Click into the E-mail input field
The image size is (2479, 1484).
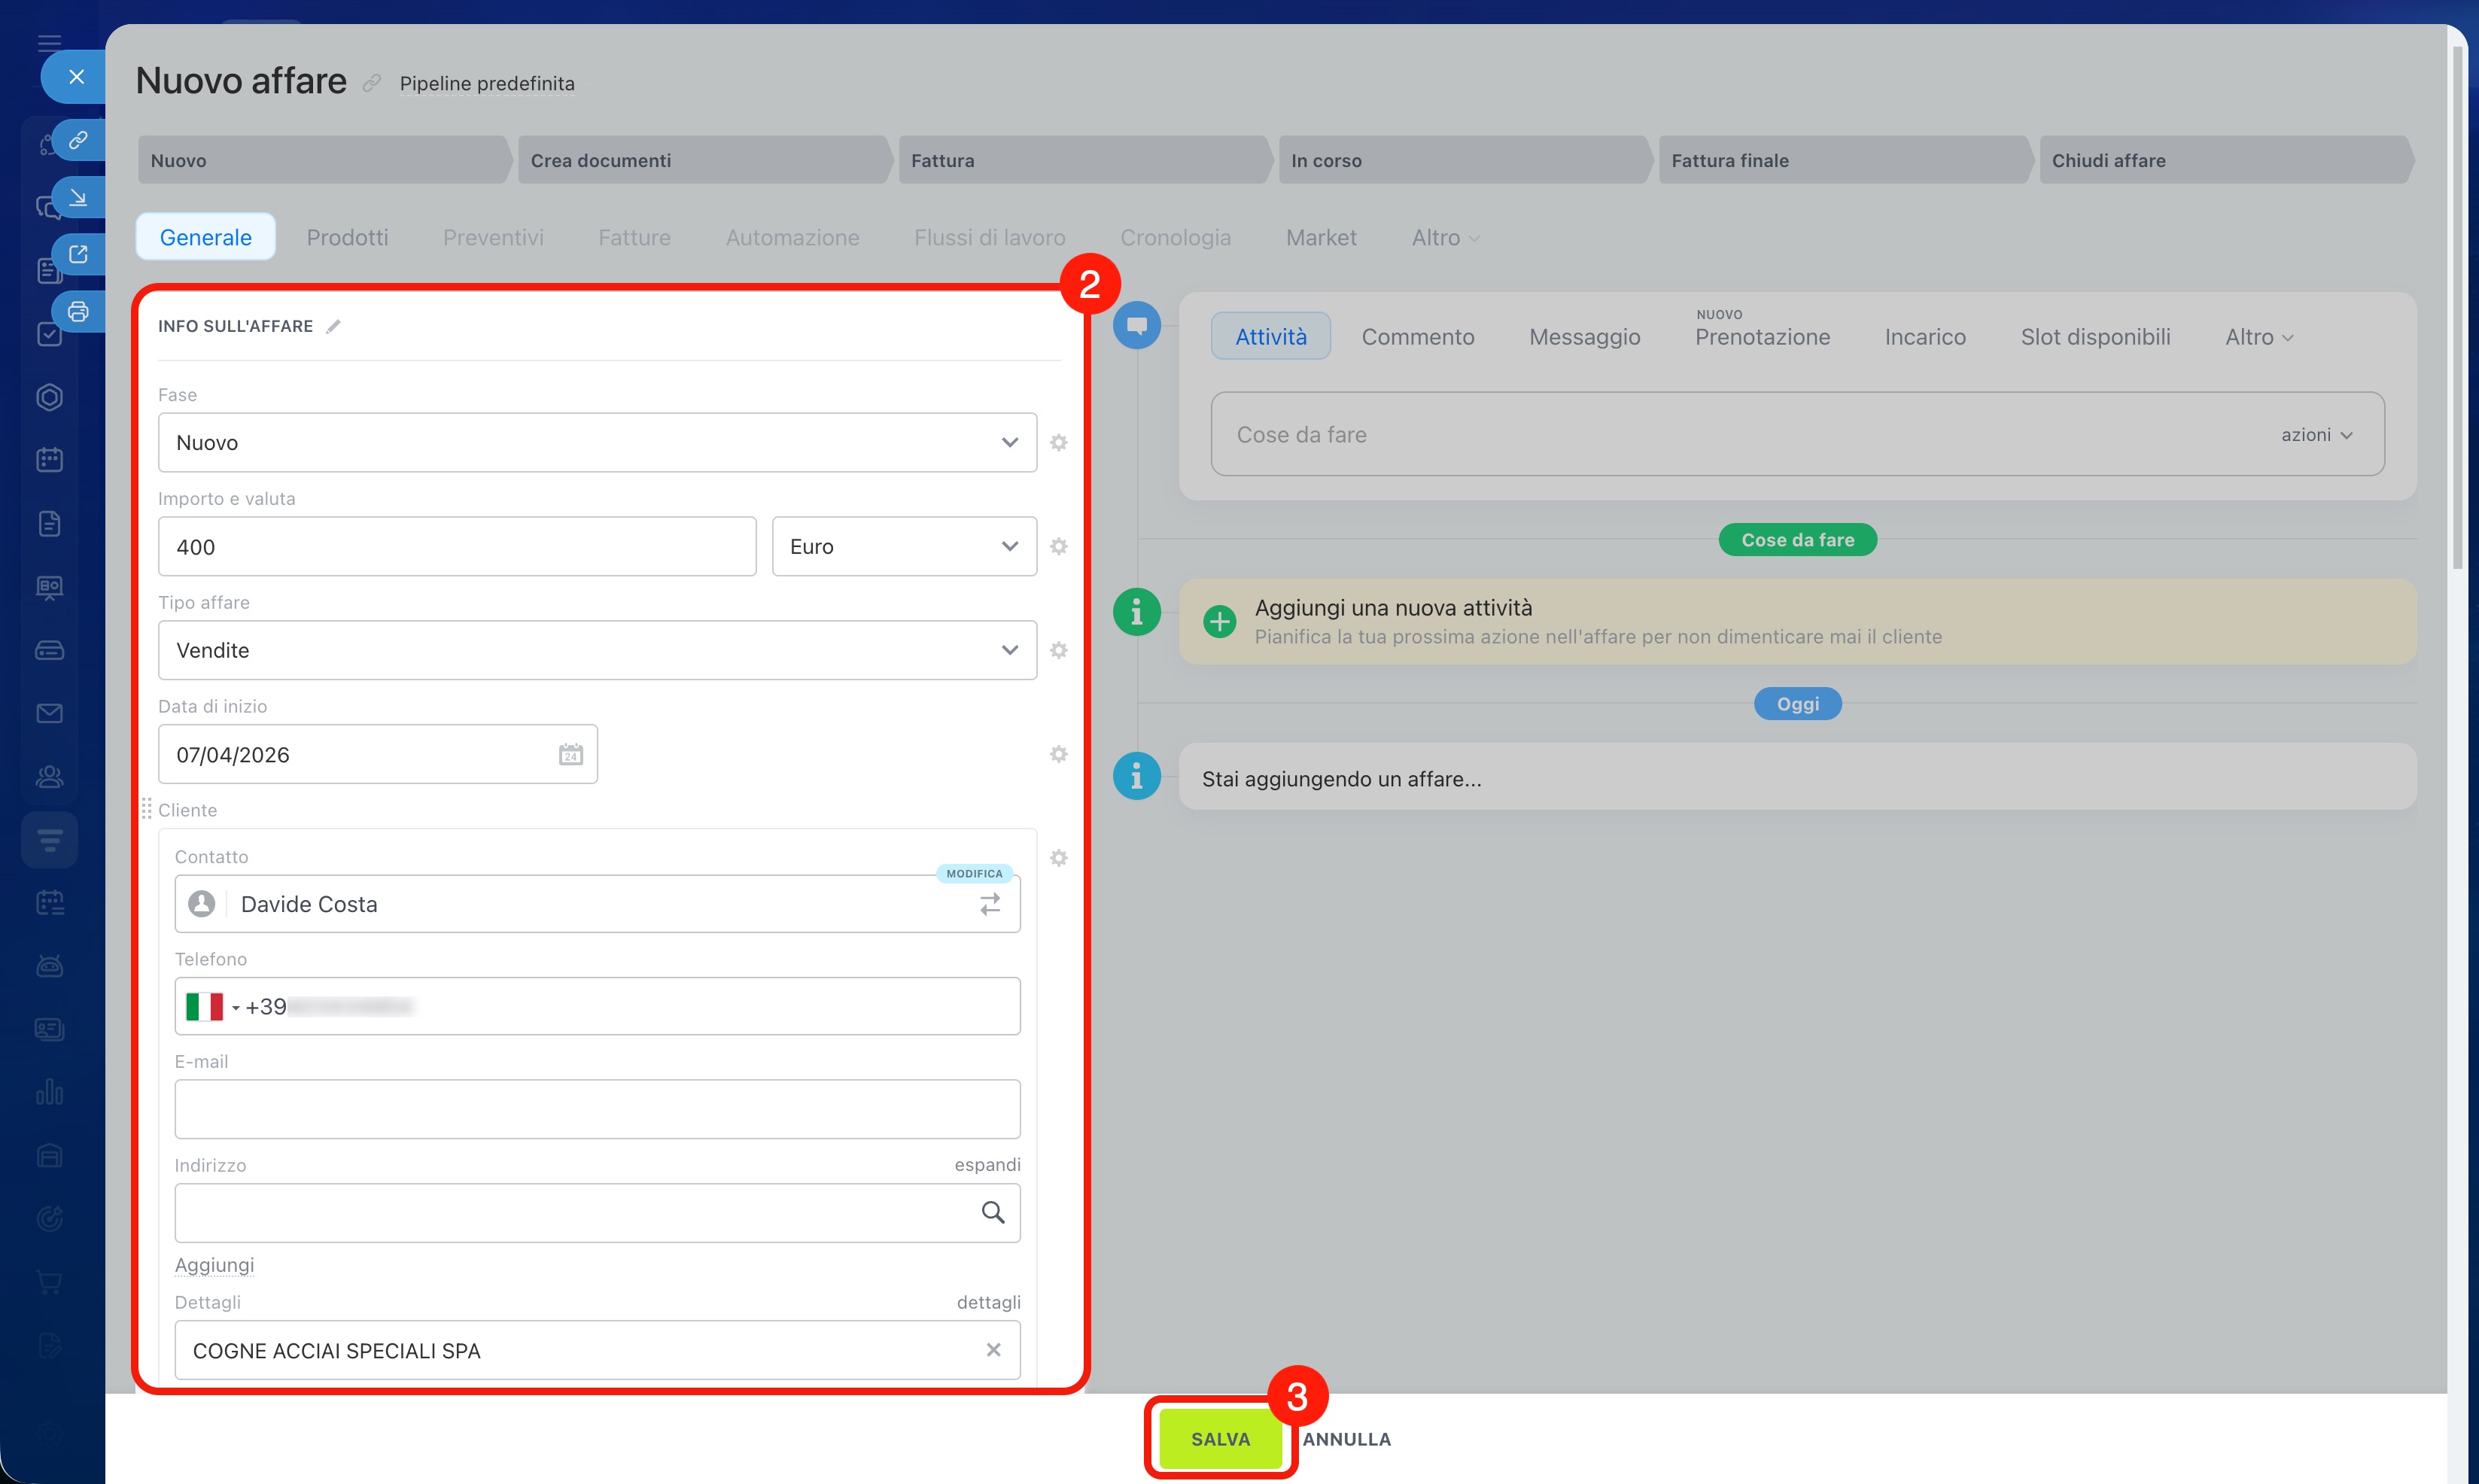click(597, 1109)
